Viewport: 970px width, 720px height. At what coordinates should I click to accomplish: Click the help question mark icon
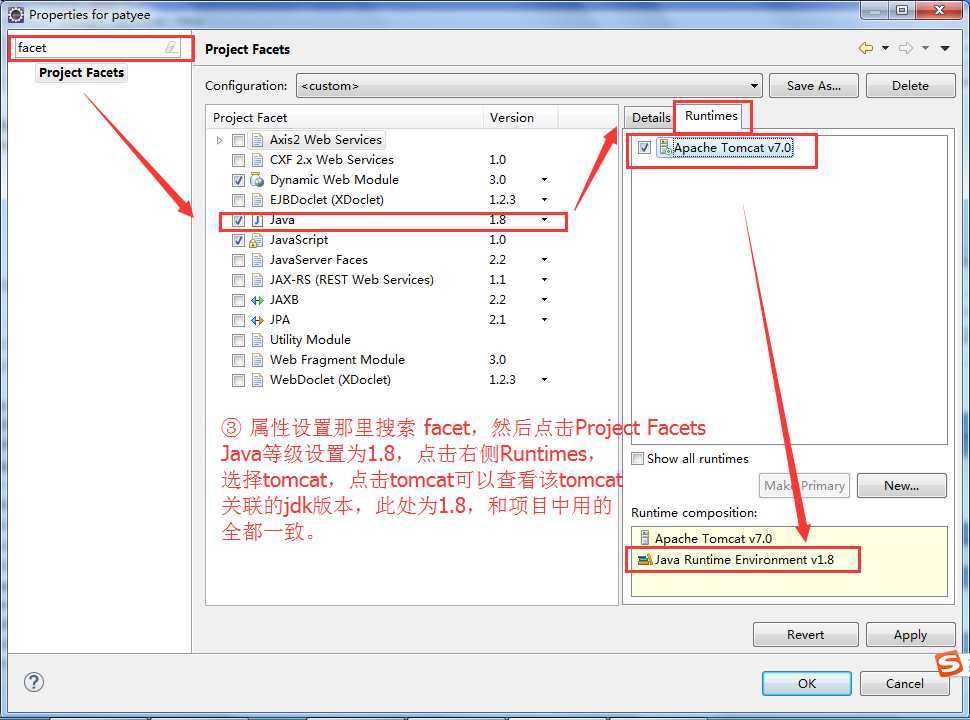(33, 682)
